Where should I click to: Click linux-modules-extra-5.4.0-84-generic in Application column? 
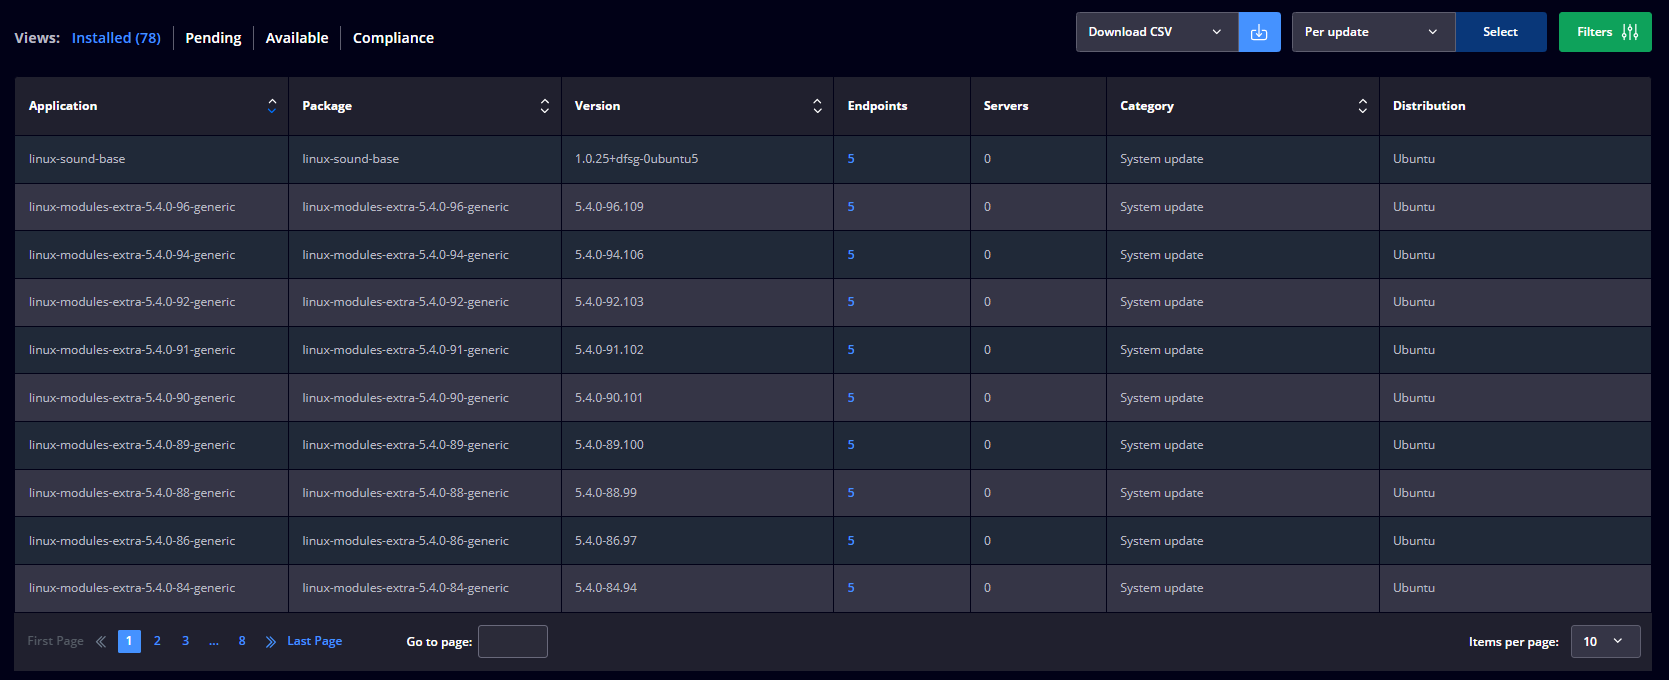point(132,588)
